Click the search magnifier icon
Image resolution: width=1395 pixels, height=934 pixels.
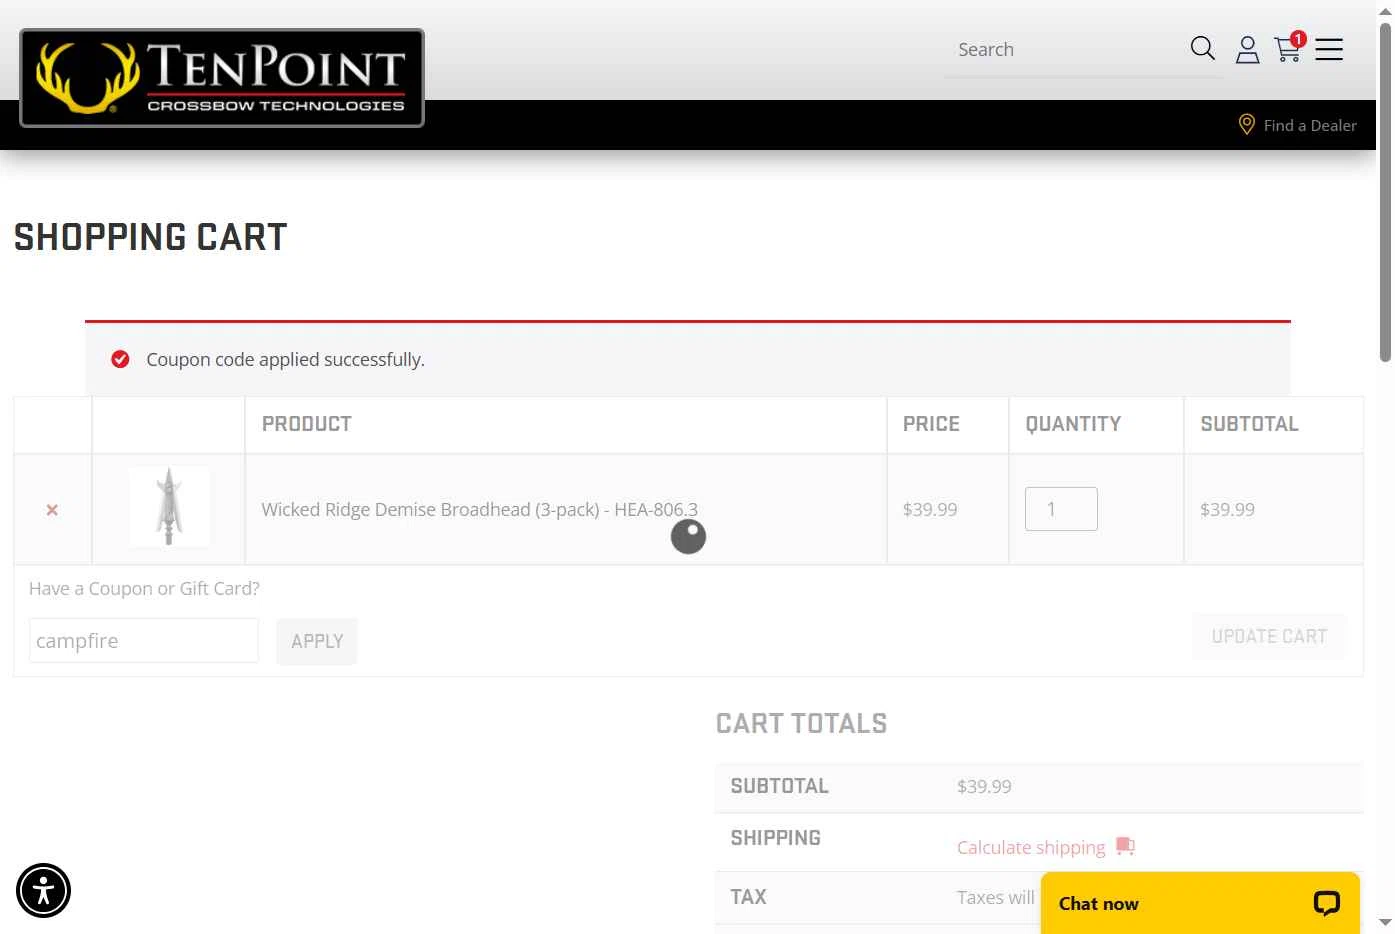pos(1202,48)
